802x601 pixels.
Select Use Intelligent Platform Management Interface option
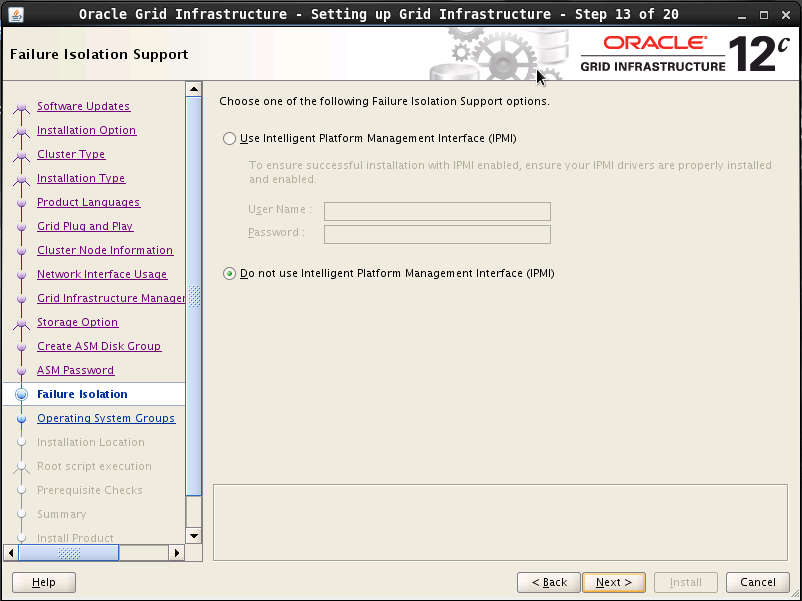click(x=230, y=139)
